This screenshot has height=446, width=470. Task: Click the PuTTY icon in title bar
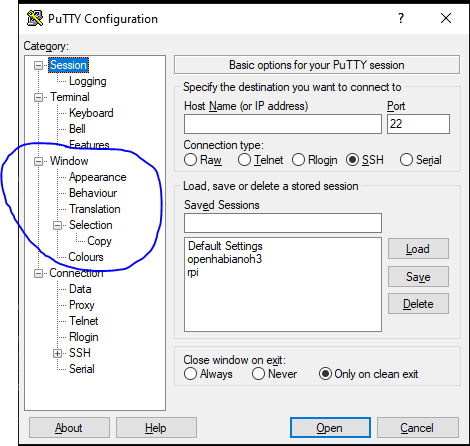[35, 18]
